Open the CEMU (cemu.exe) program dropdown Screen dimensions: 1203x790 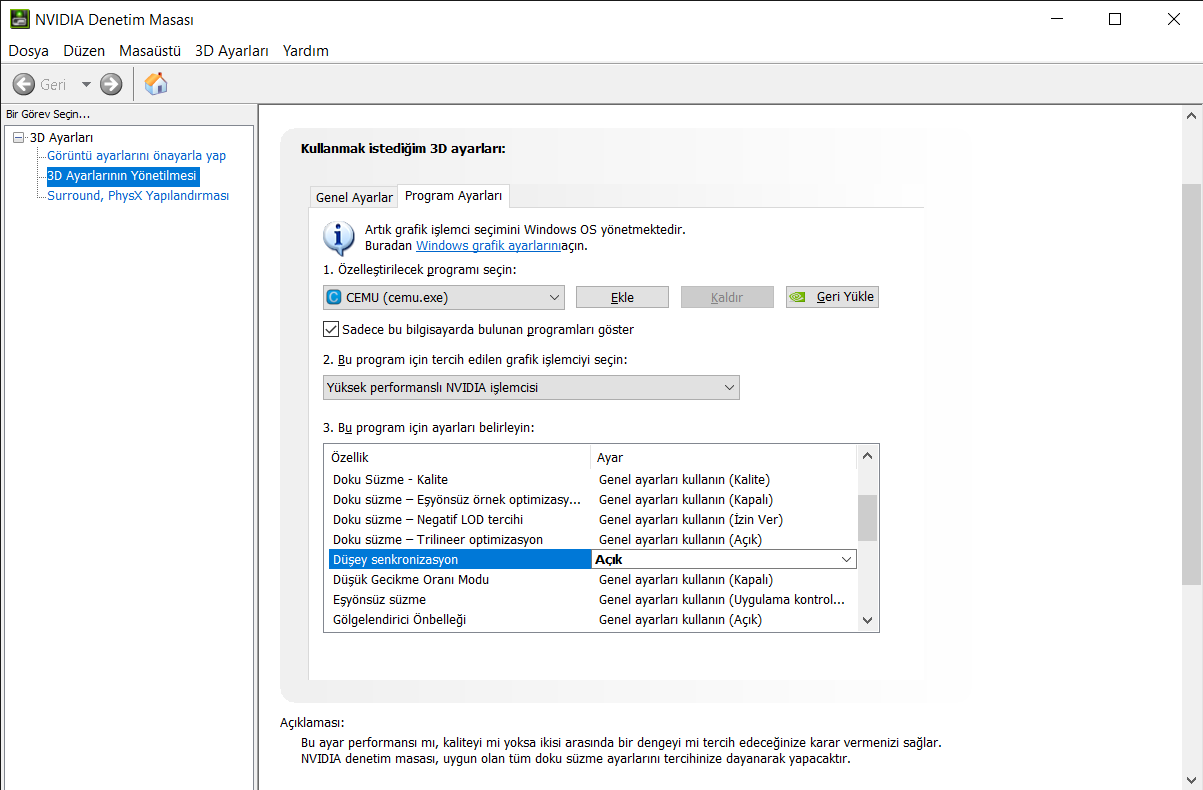[x=444, y=297]
